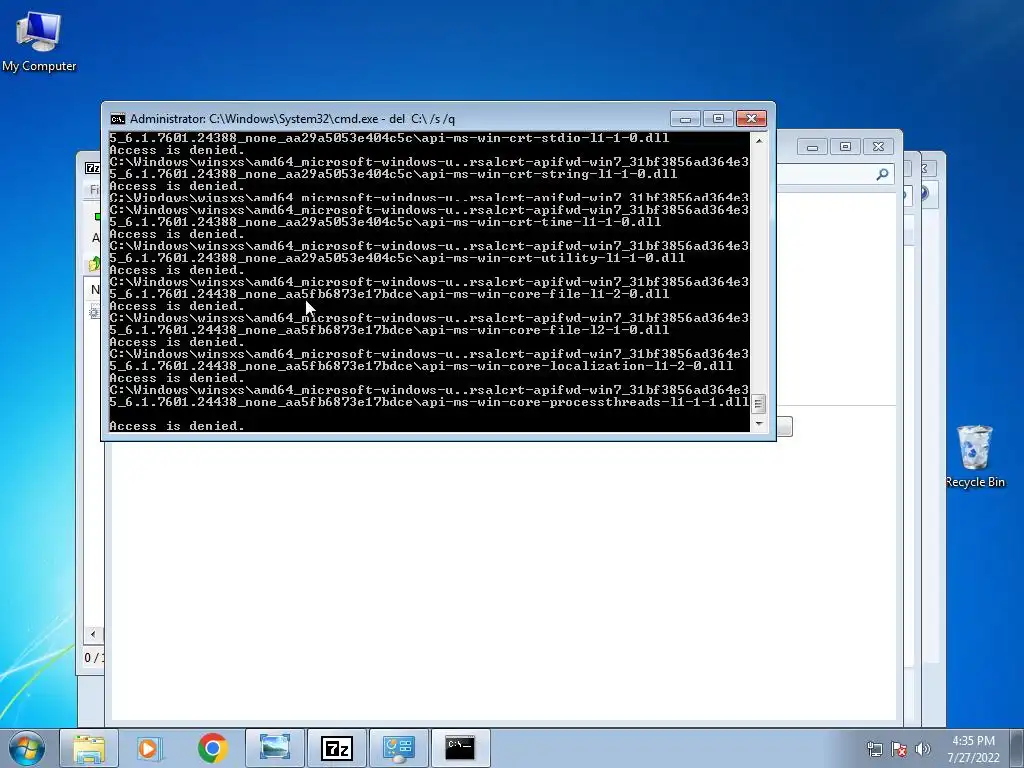Switch to the picture viewer taskbar item
The height and width of the screenshot is (768, 1024).
274,748
